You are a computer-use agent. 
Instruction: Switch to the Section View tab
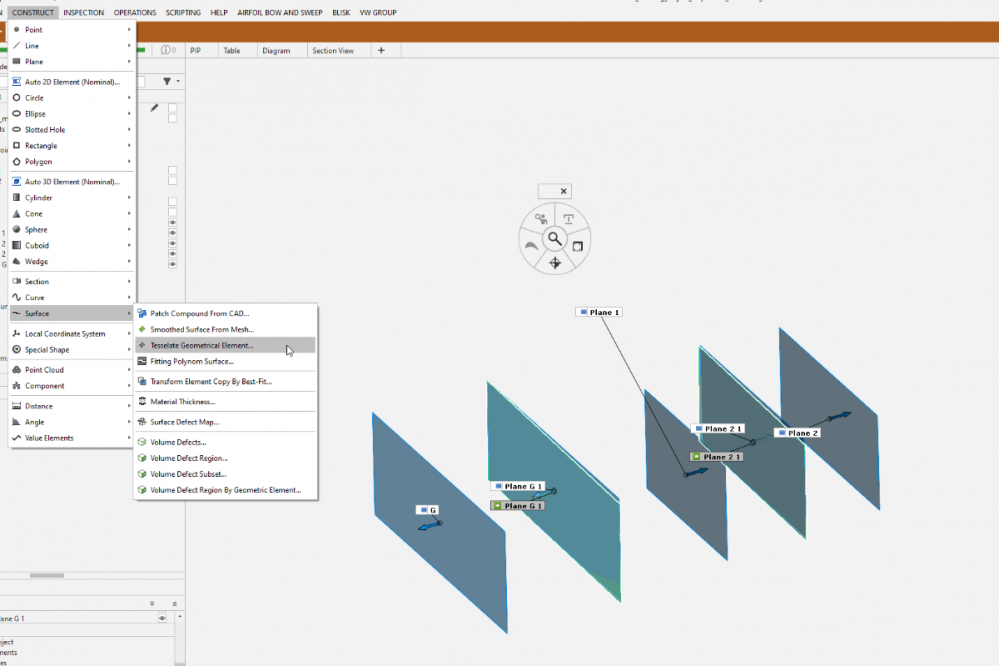pos(333,50)
